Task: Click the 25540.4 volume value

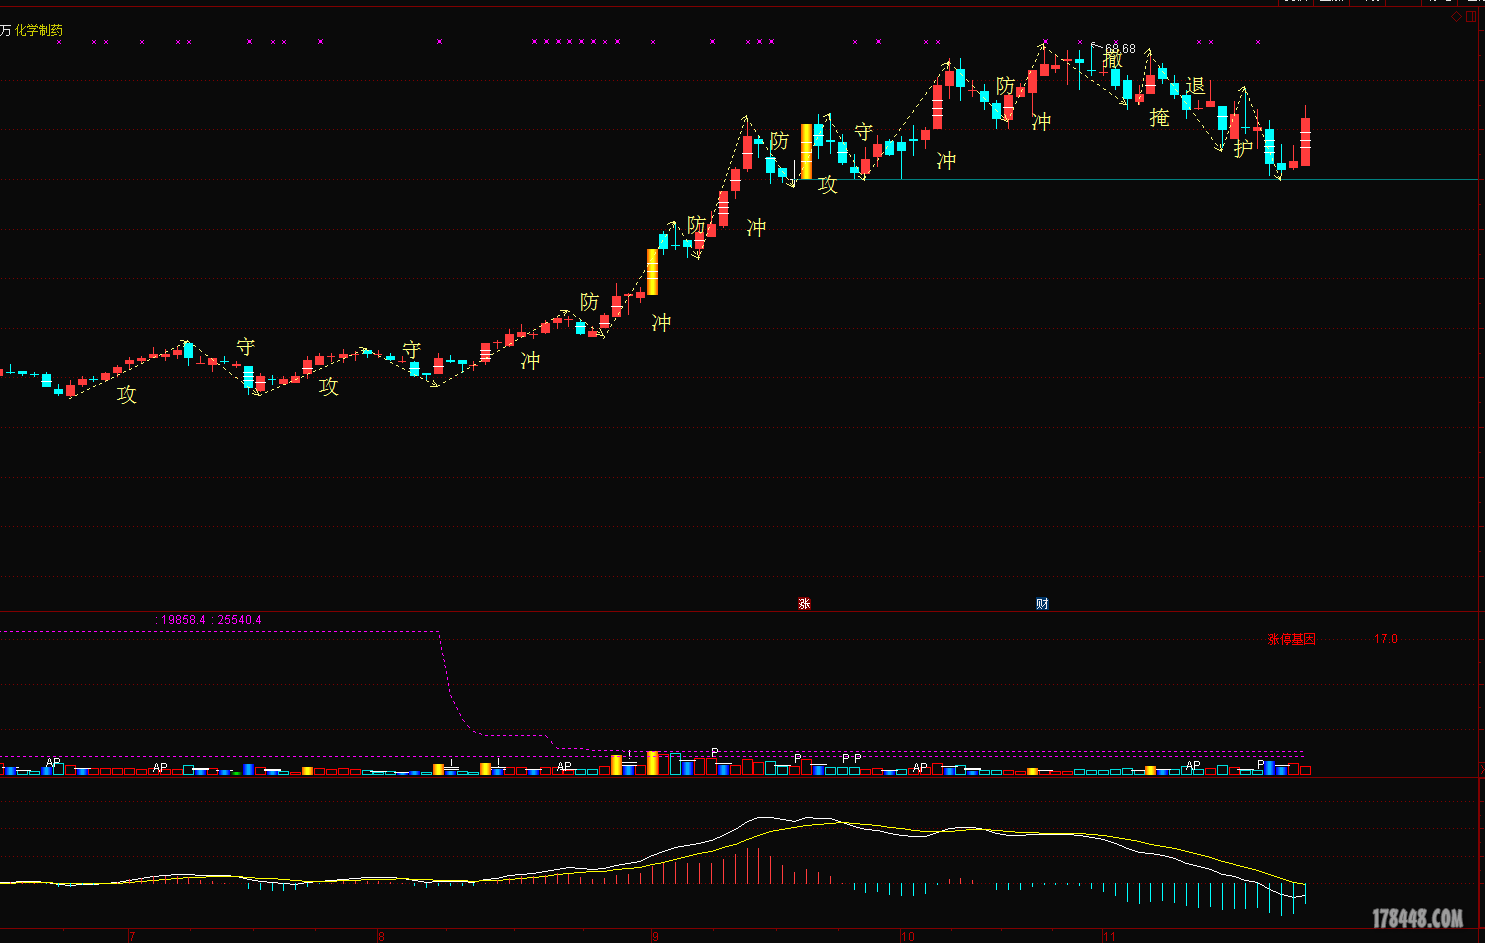Action: tap(239, 620)
